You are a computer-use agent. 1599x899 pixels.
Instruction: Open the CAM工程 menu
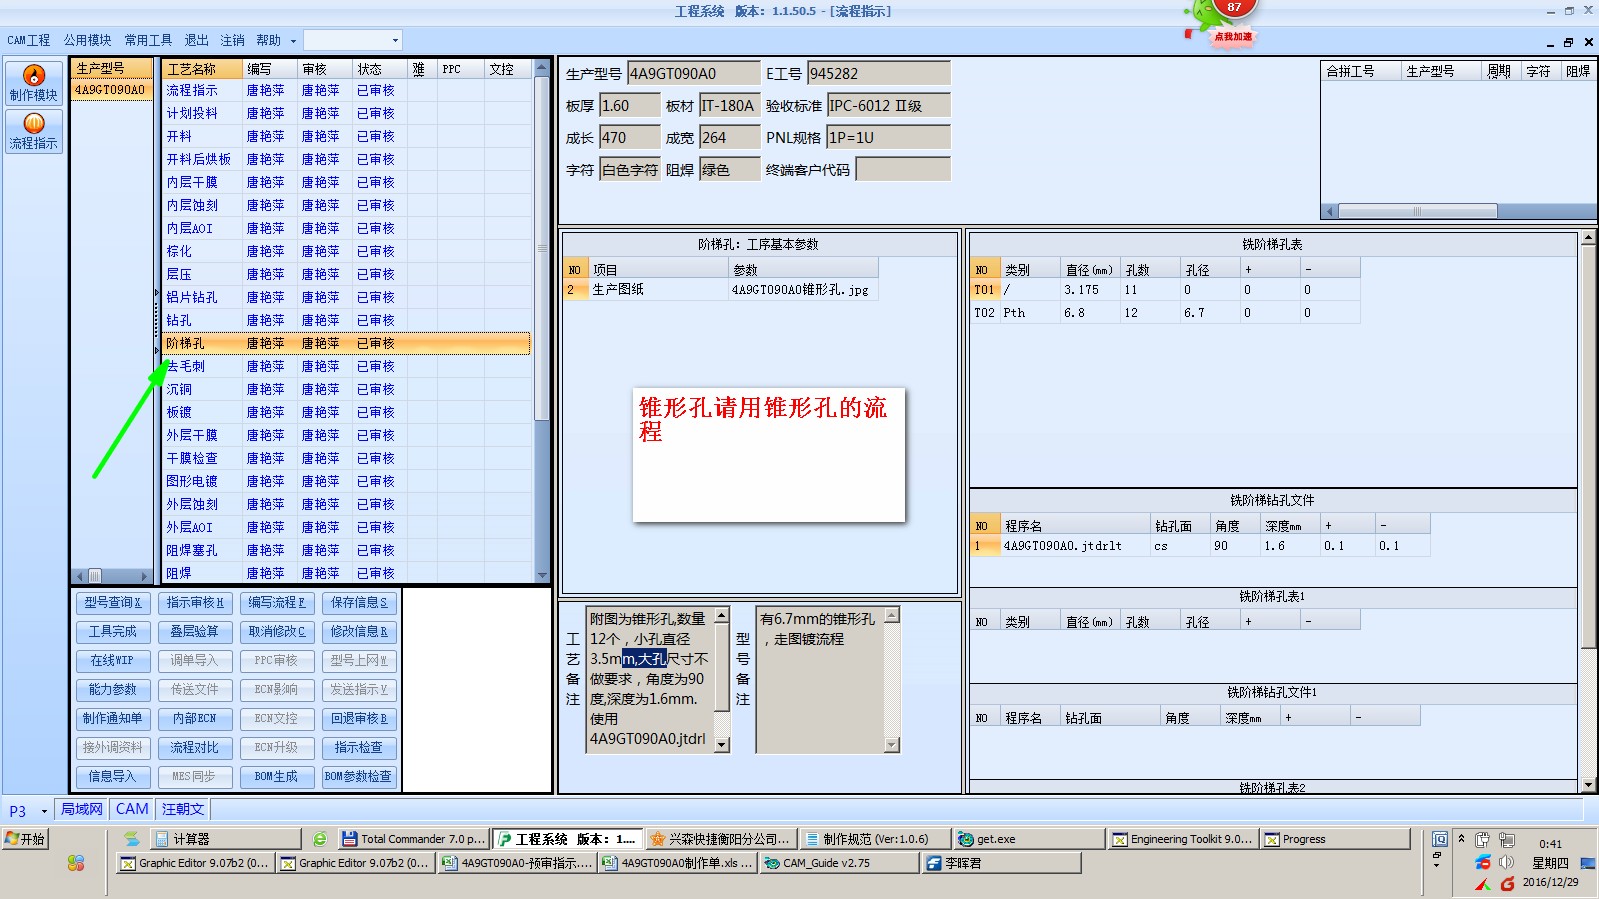pyautogui.click(x=29, y=40)
